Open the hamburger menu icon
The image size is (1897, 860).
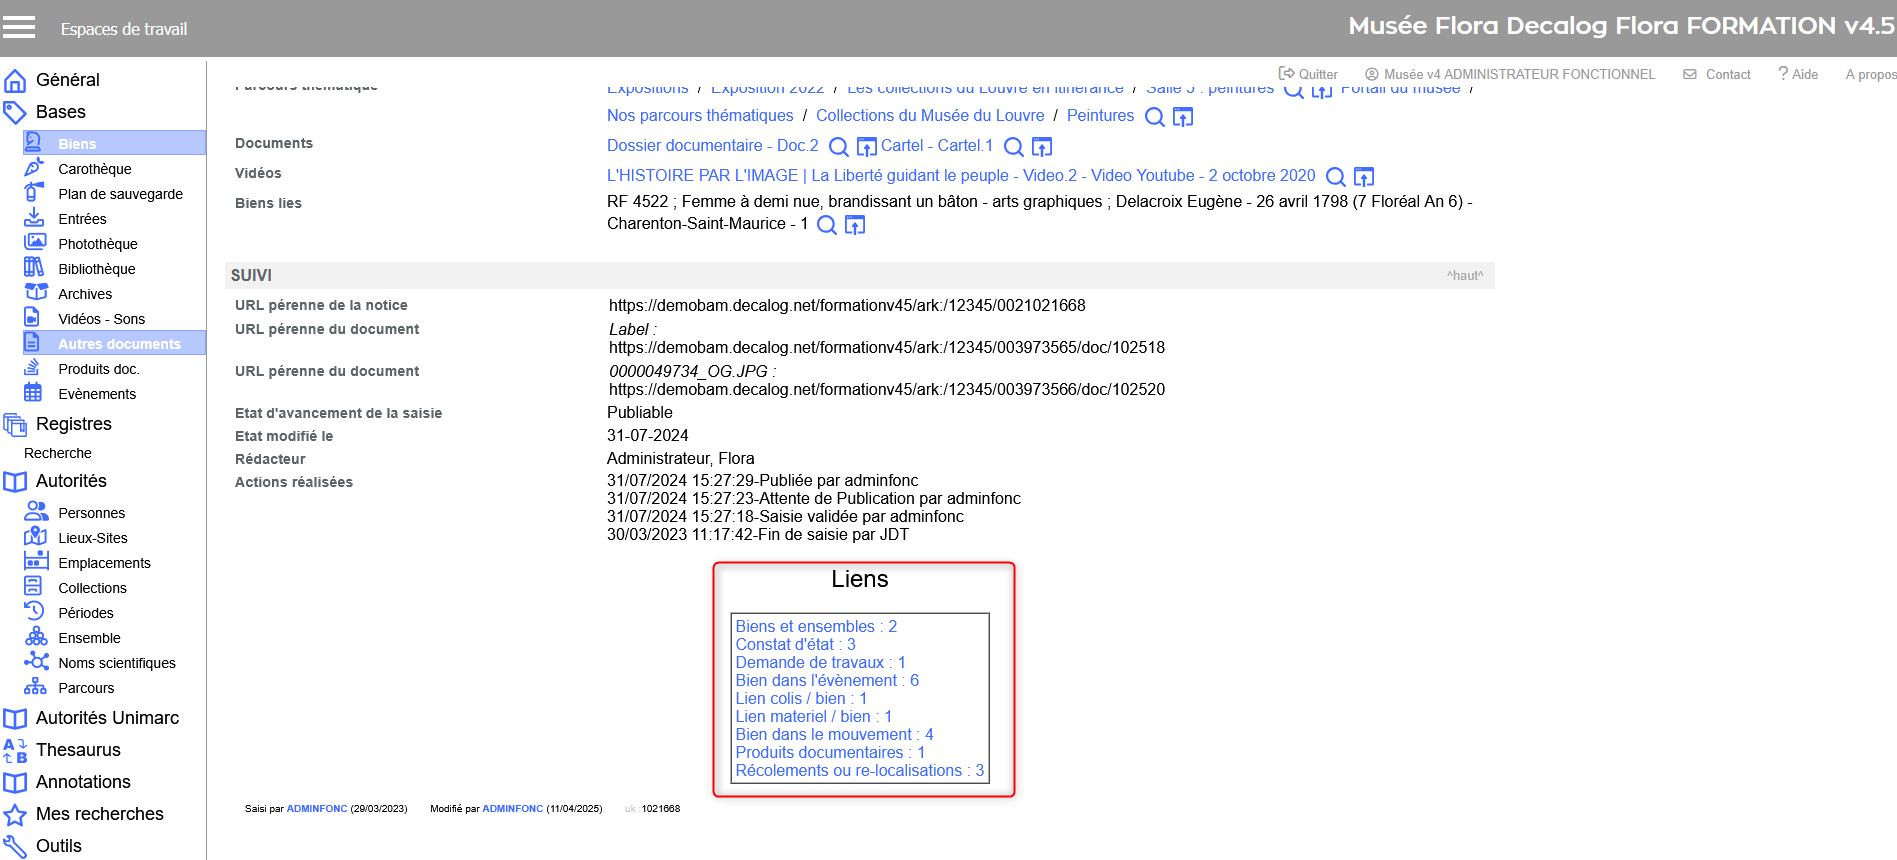point(18,27)
